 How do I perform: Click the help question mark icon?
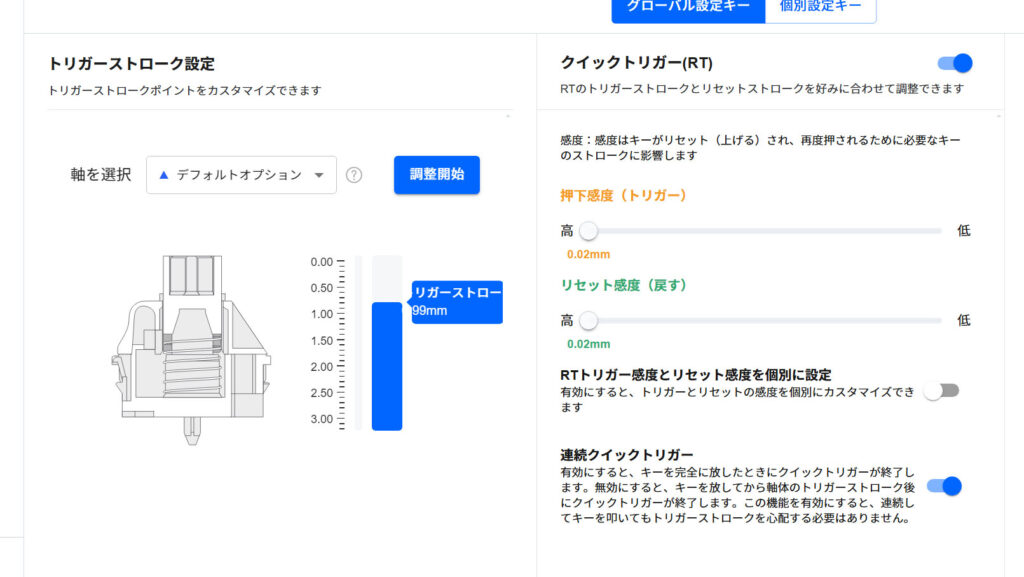[x=353, y=175]
